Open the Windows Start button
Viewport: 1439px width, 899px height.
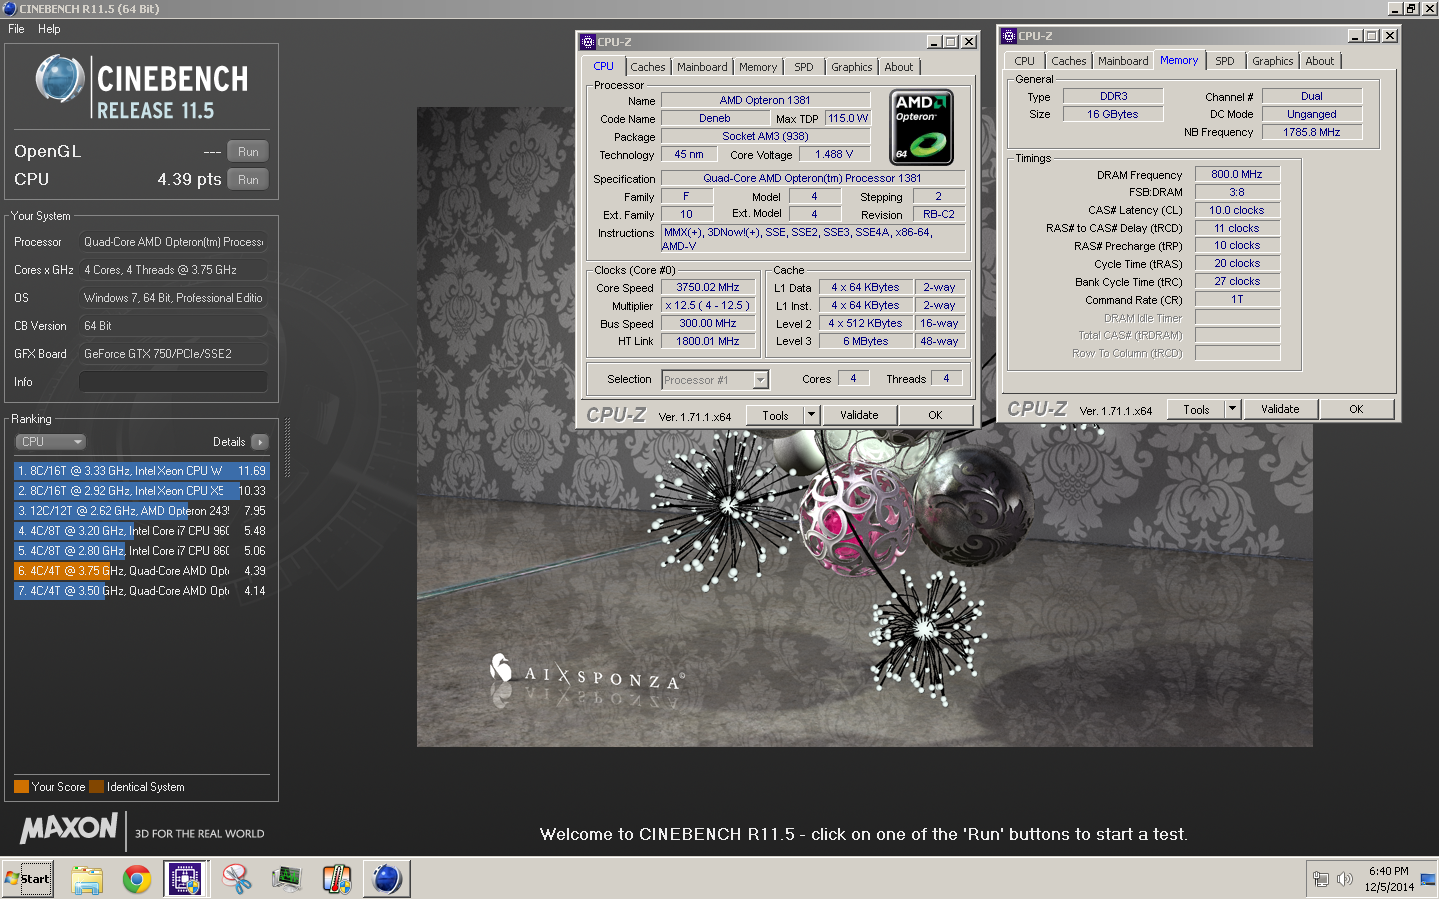[28, 879]
